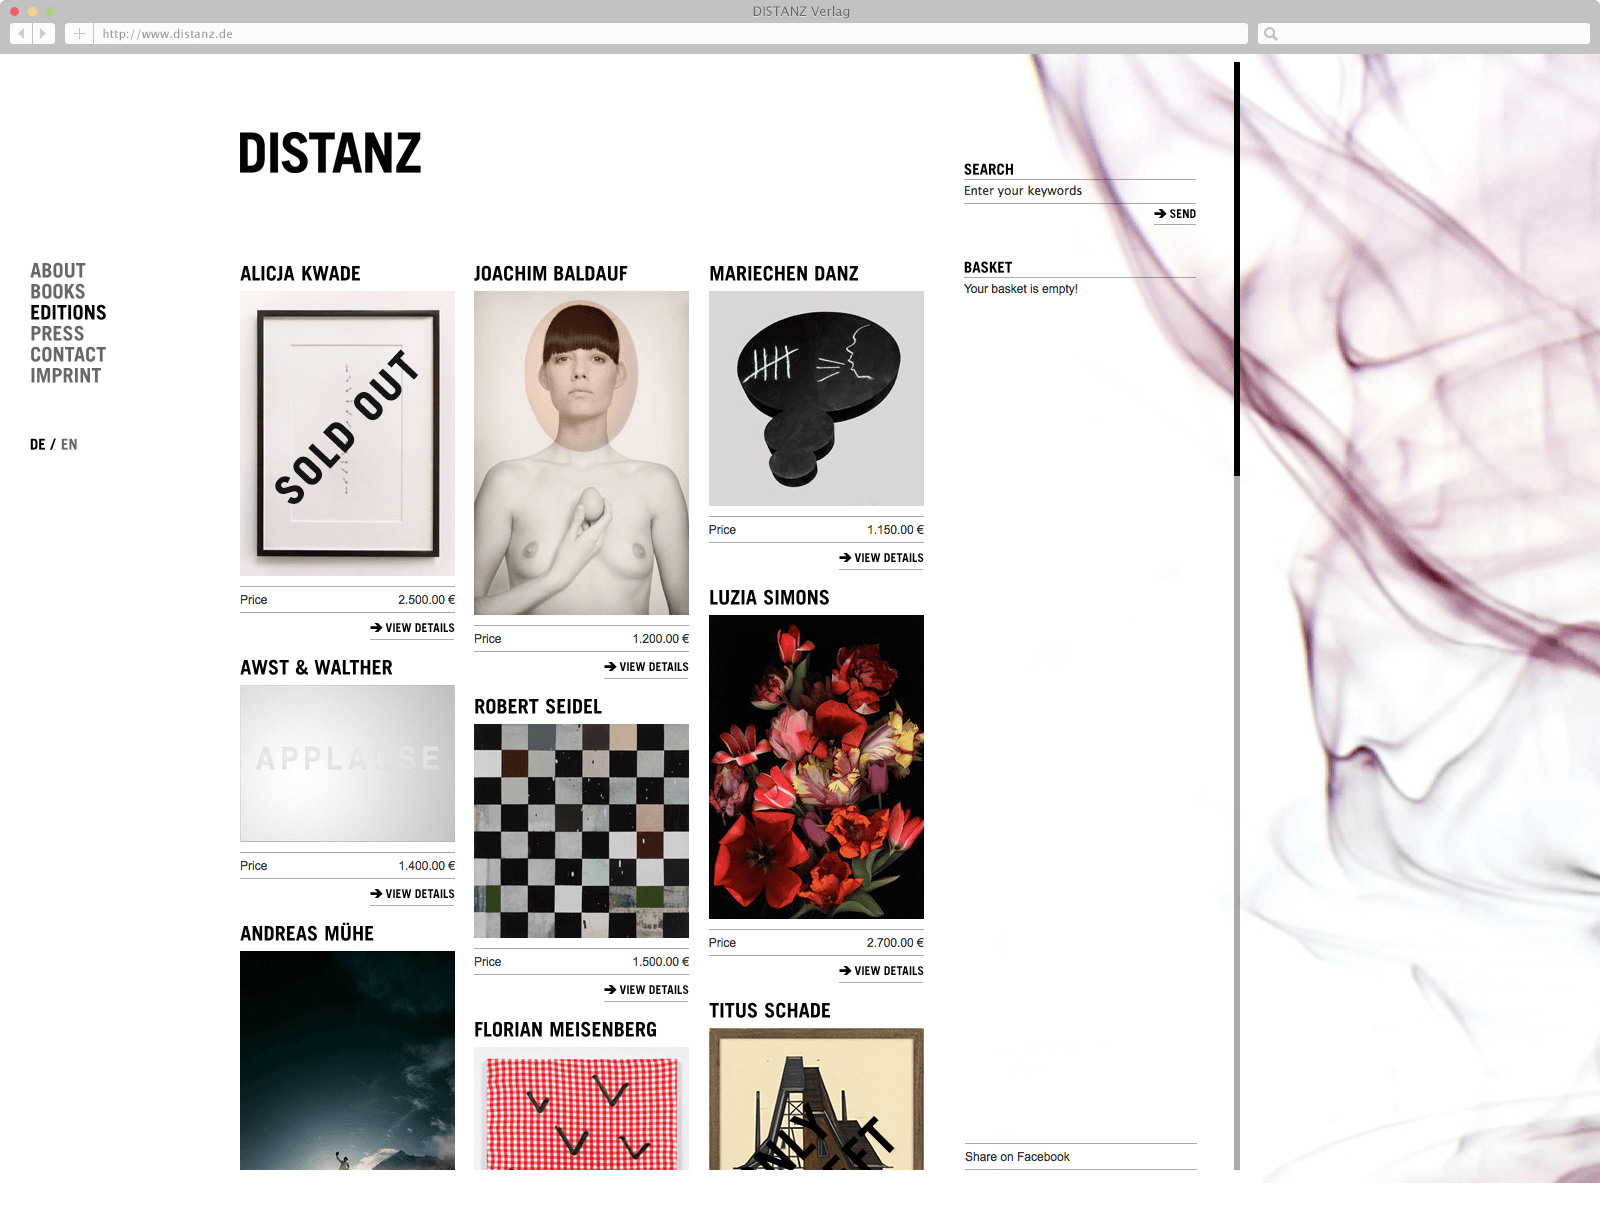The height and width of the screenshot is (1230, 1600).
Task: Click the plus button beside address bar
Action: tap(79, 33)
